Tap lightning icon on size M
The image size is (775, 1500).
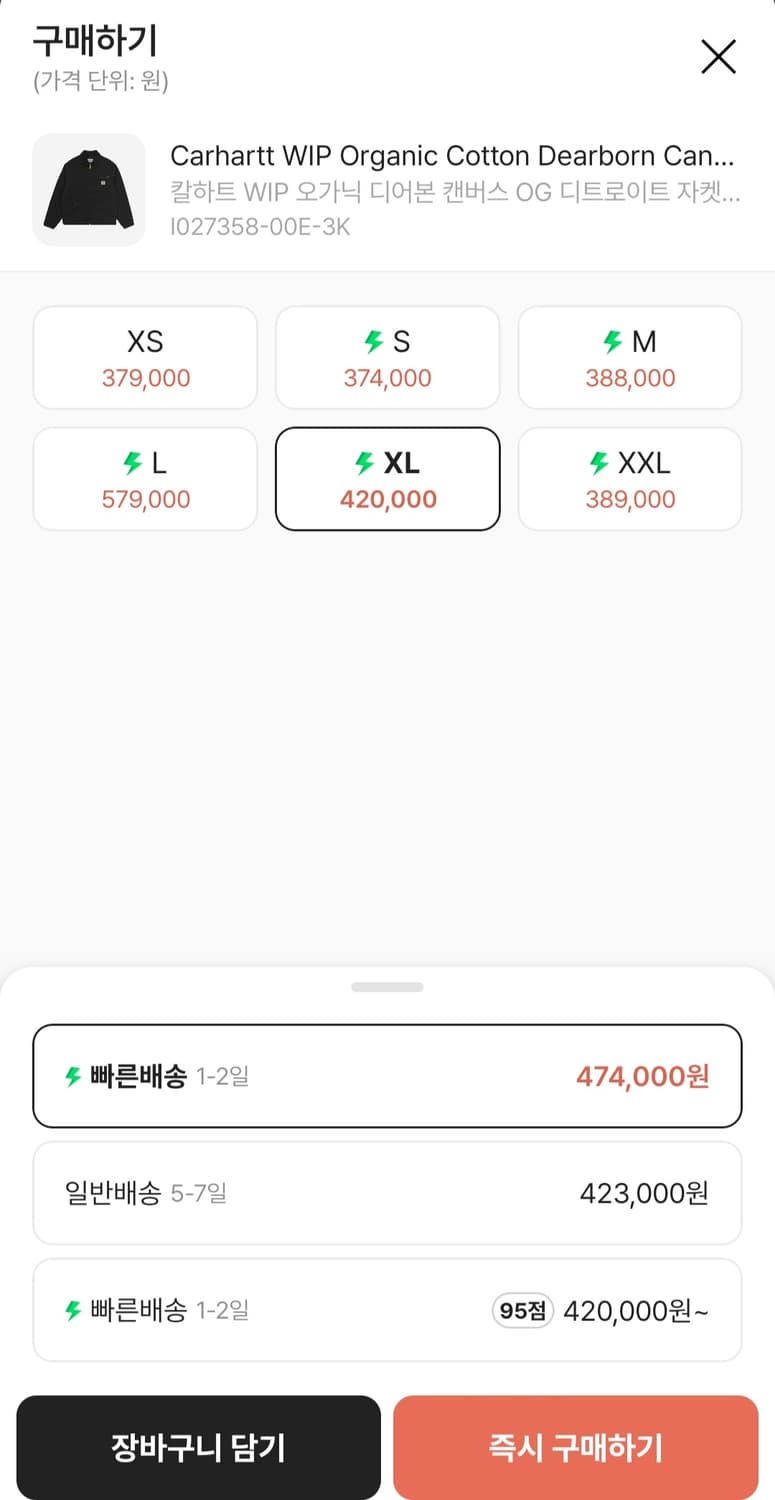[612, 343]
